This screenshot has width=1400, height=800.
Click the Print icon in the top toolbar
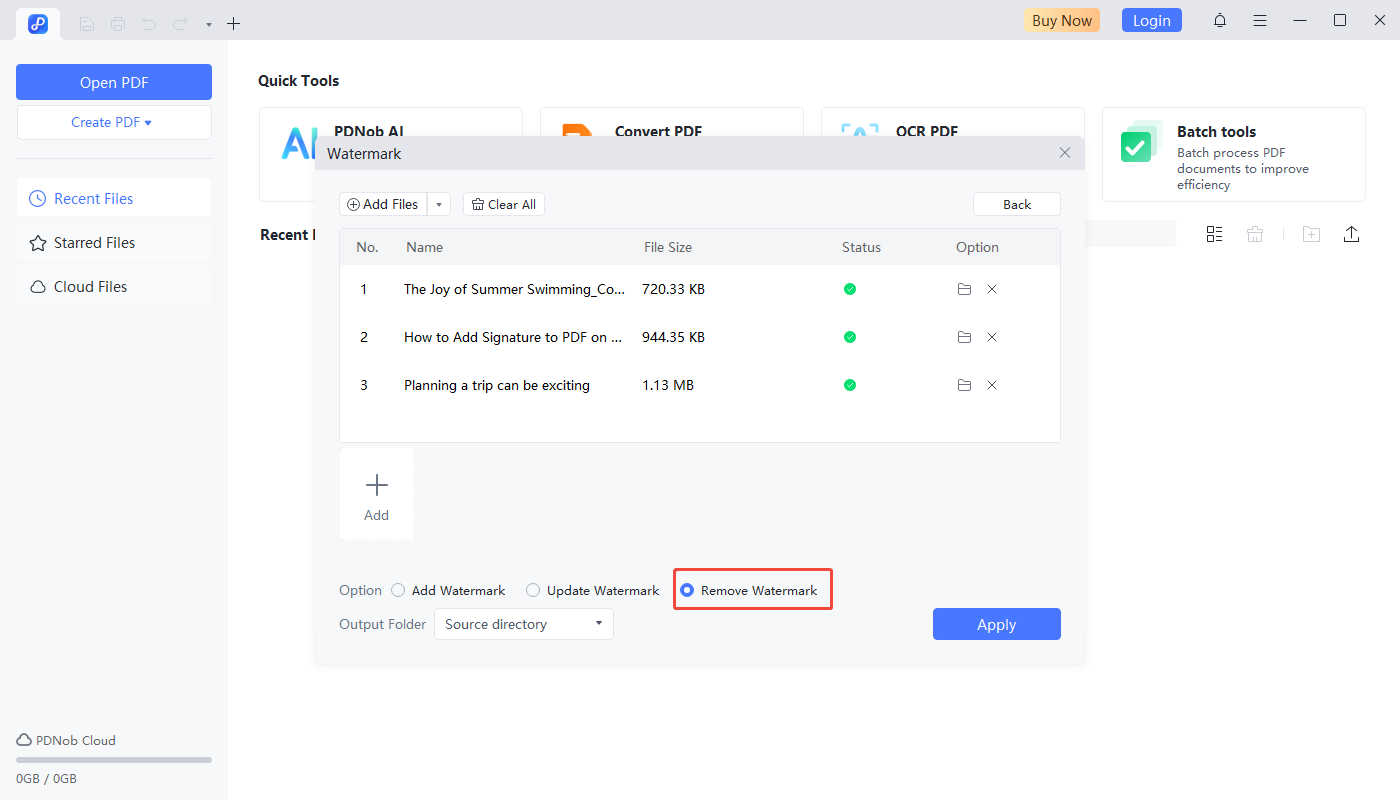(x=117, y=23)
